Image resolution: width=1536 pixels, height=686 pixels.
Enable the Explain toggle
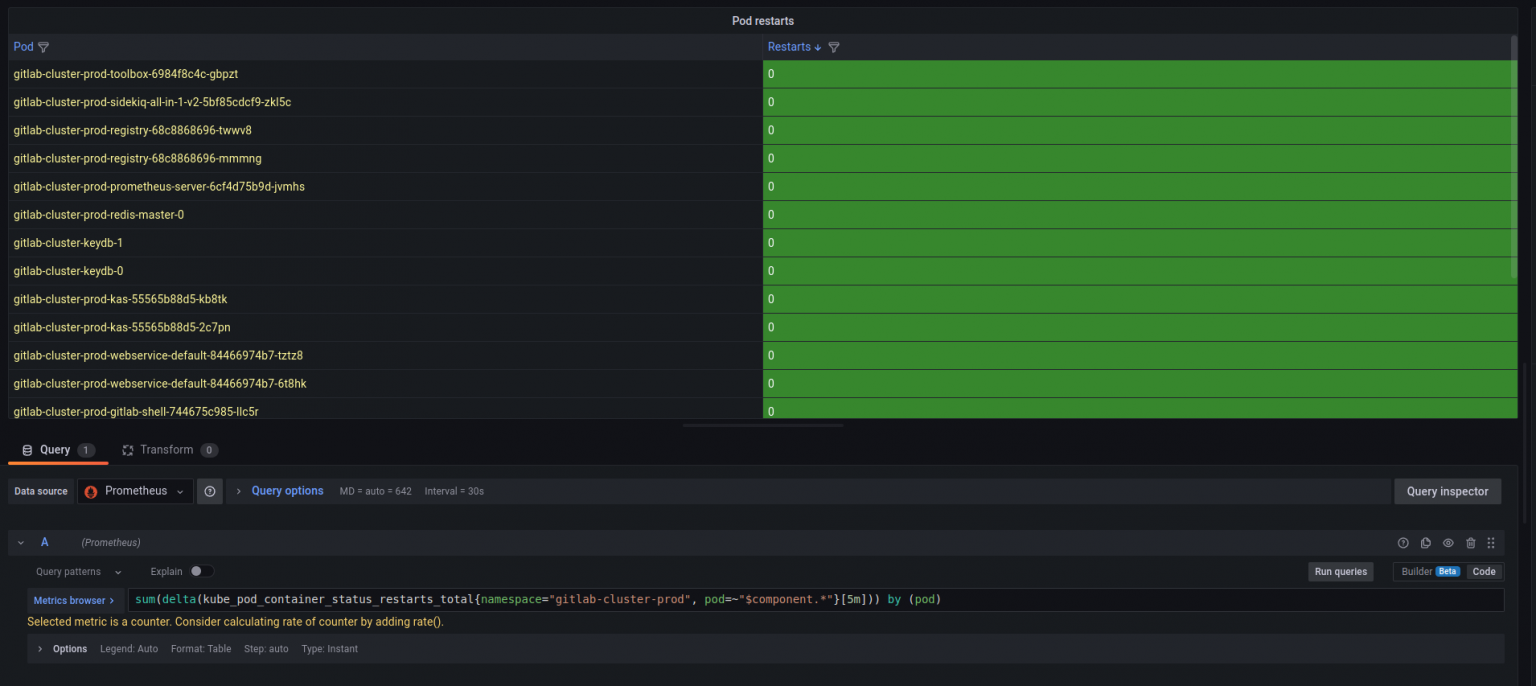click(199, 571)
